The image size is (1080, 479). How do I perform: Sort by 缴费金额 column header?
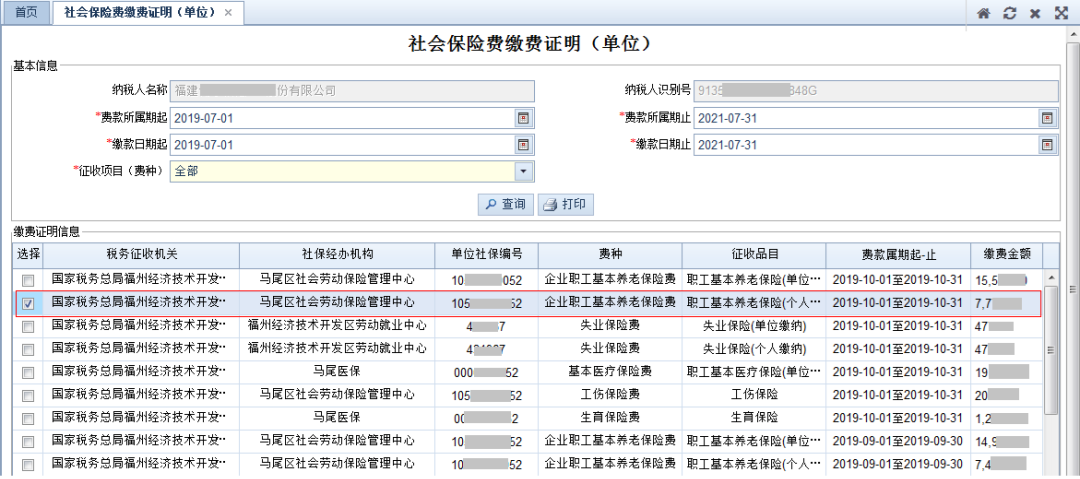pos(1006,254)
